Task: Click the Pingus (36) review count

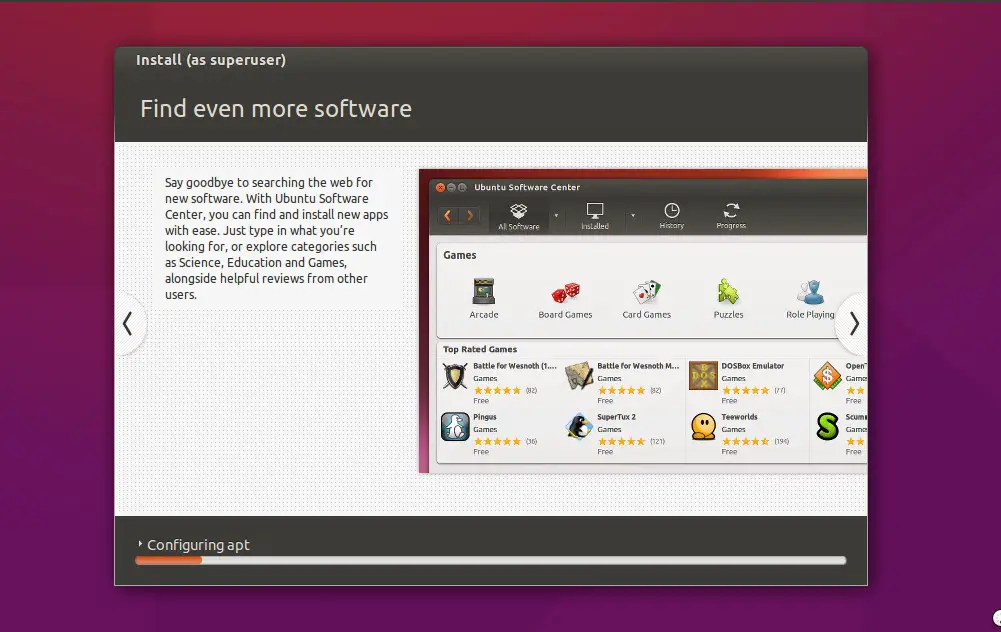Action: click(x=531, y=441)
